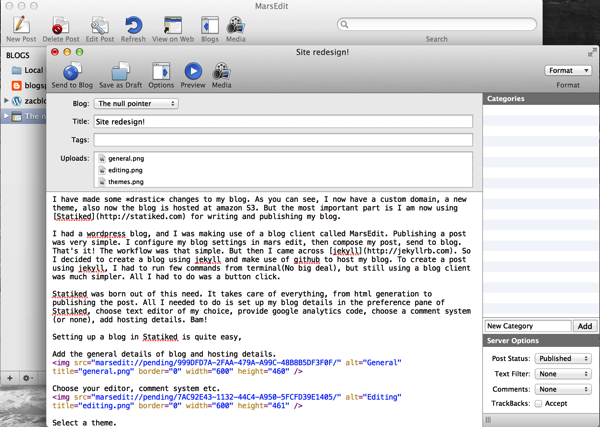Screen dimensions: 600x427
Task: Close the Site redesign editor window
Action: click(x=55, y=52)
